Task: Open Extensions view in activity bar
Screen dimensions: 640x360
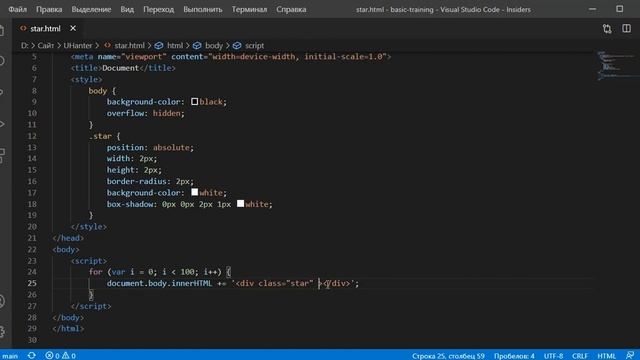Action: tap(2, 155)
